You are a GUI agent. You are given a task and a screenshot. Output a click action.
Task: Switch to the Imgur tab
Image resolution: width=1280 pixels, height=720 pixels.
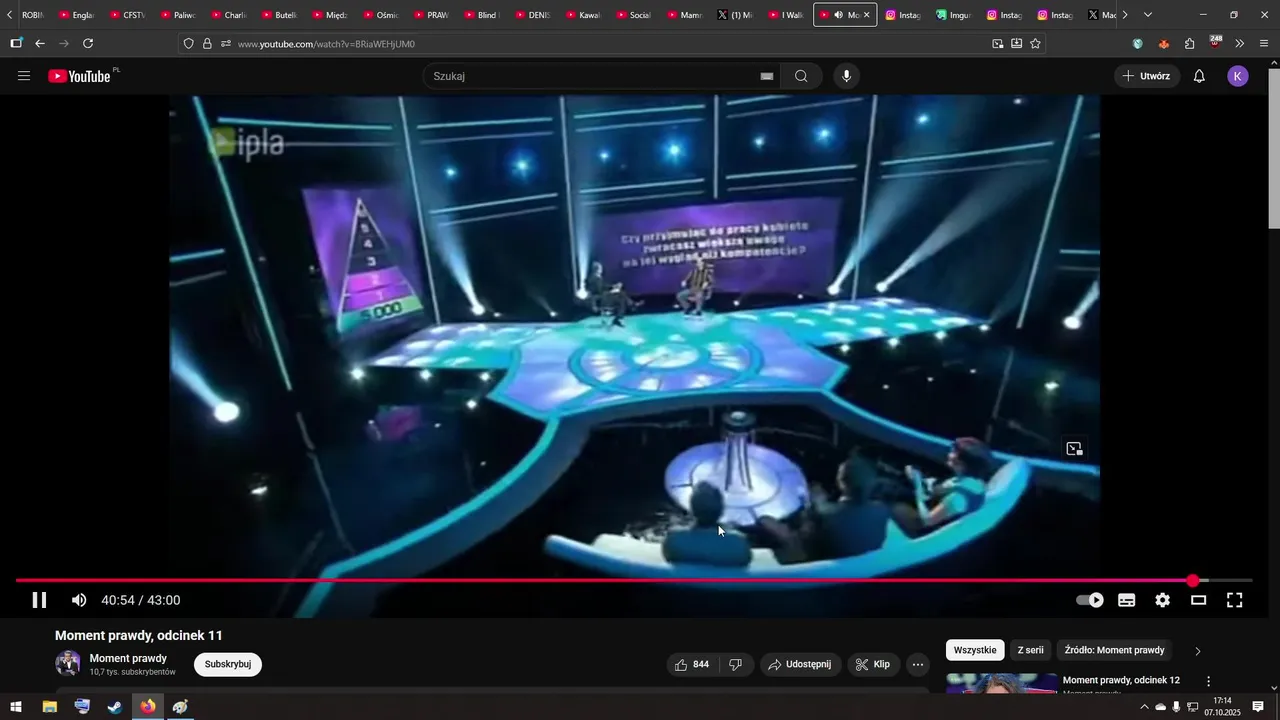click(x=951, y=15)
